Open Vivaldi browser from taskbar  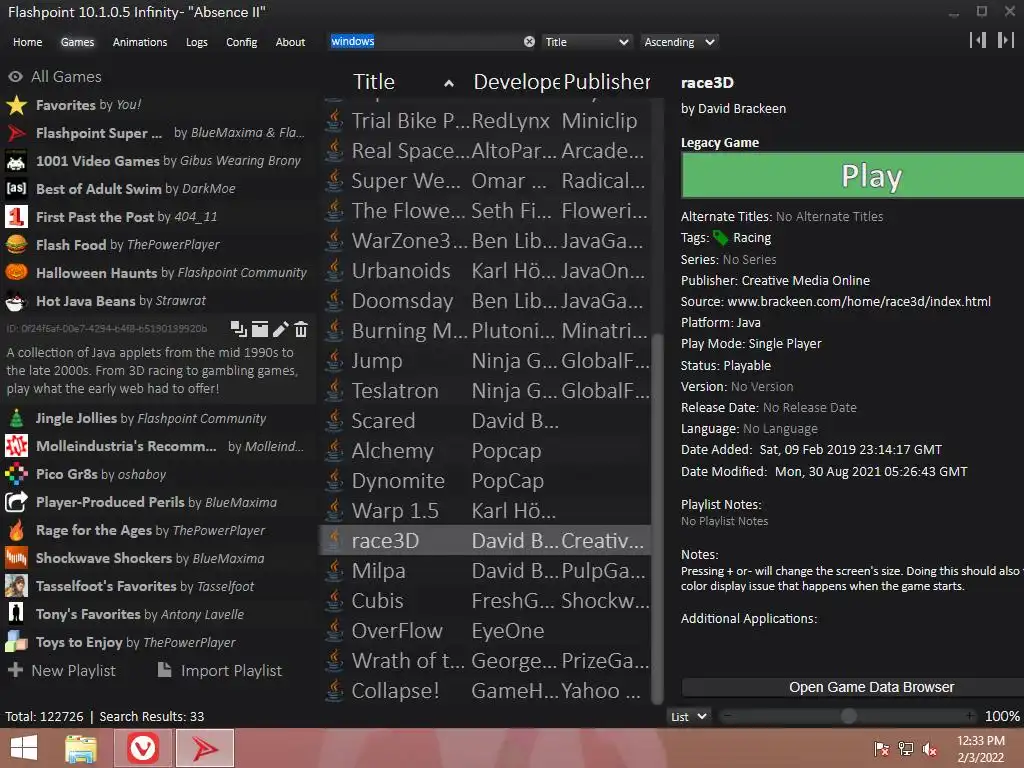point(143,748)
